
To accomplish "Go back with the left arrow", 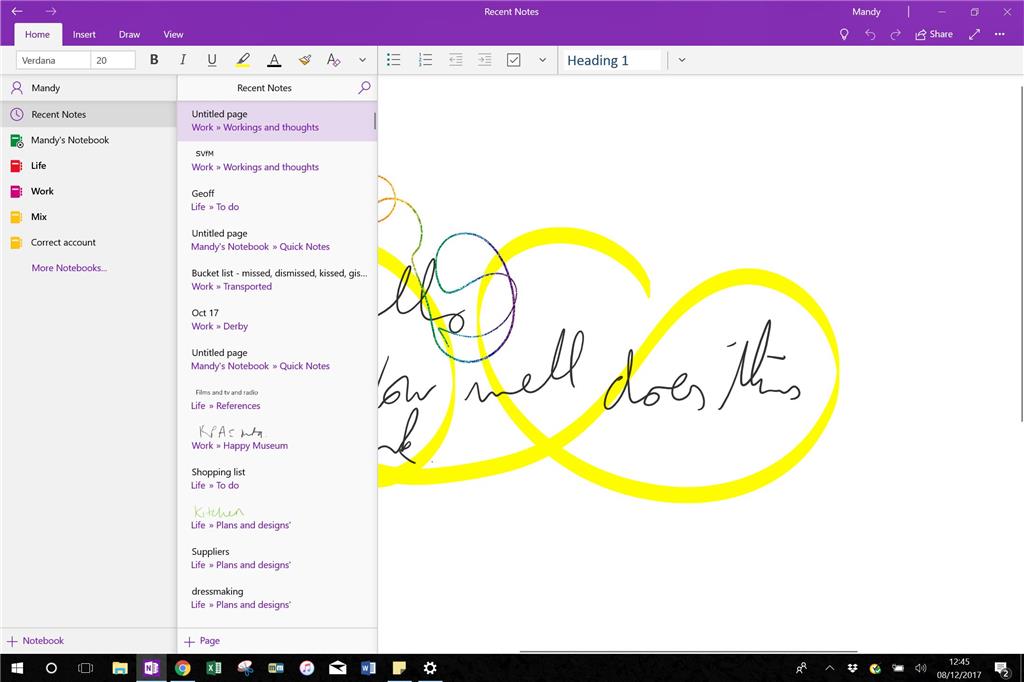I will point(17,11).
